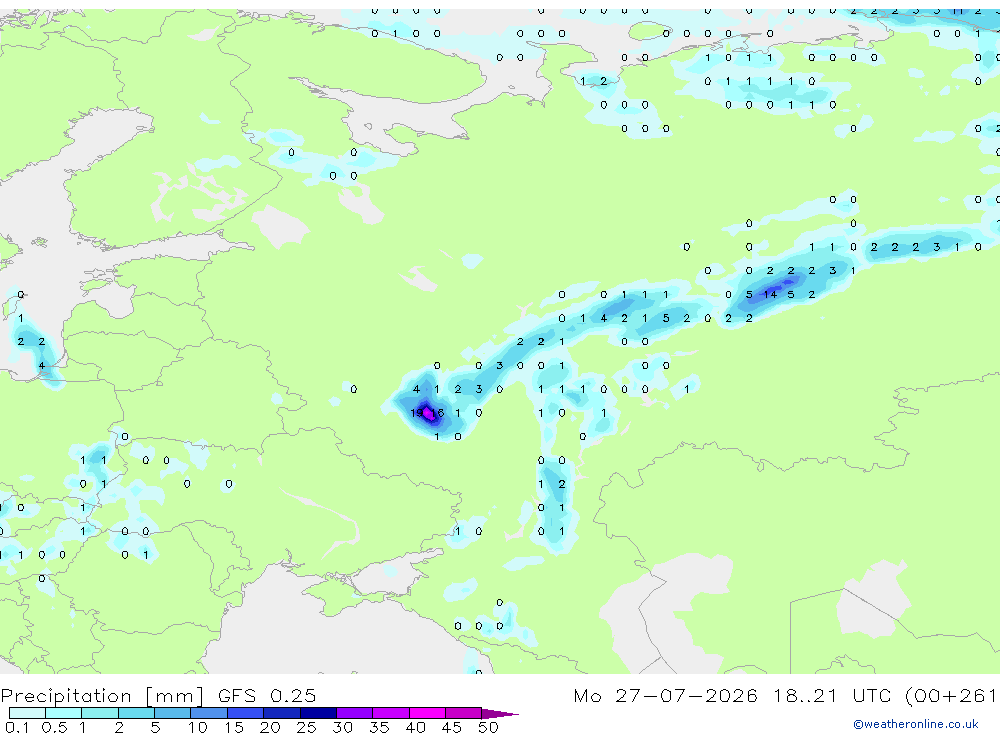Click the 'Precipitation [mm] GFS 0.25' title

[158, 695]
